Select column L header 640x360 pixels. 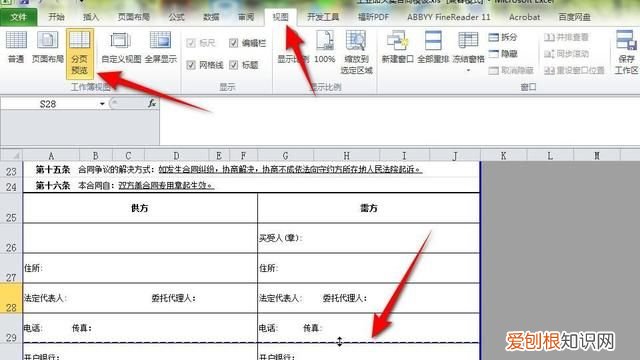click(x=550, y=156)
